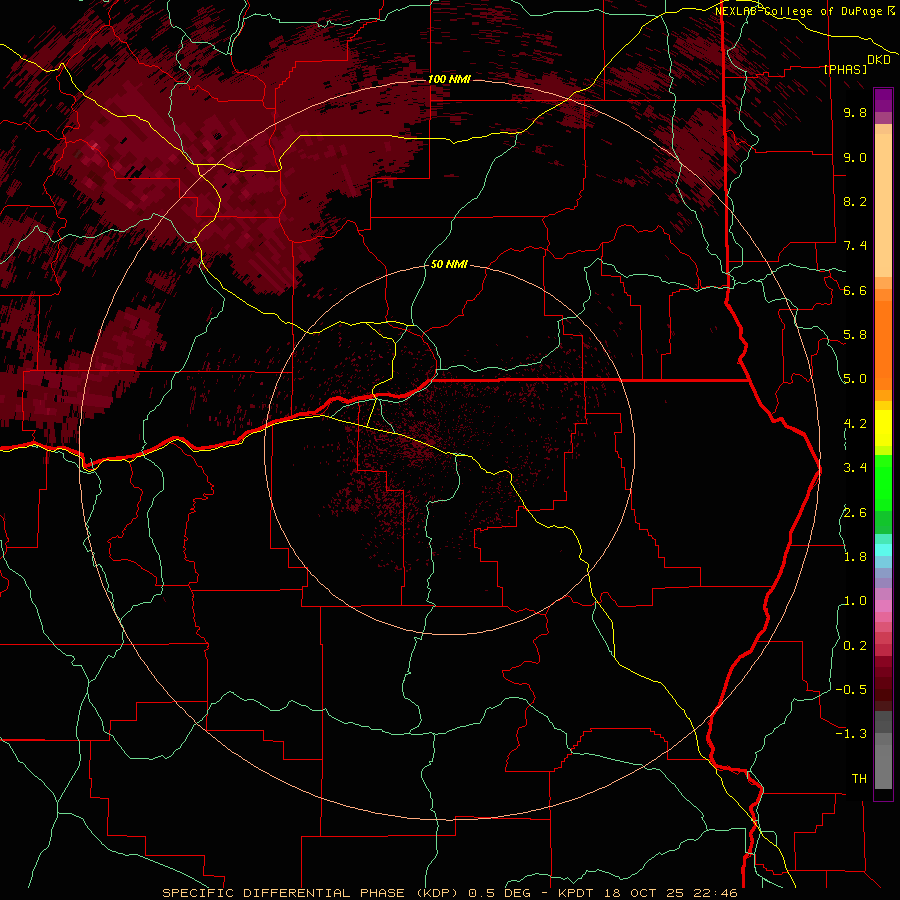
Task: Click the 2.6 value on the color scale
Action: pyautogui.click(x=855, y=512)
